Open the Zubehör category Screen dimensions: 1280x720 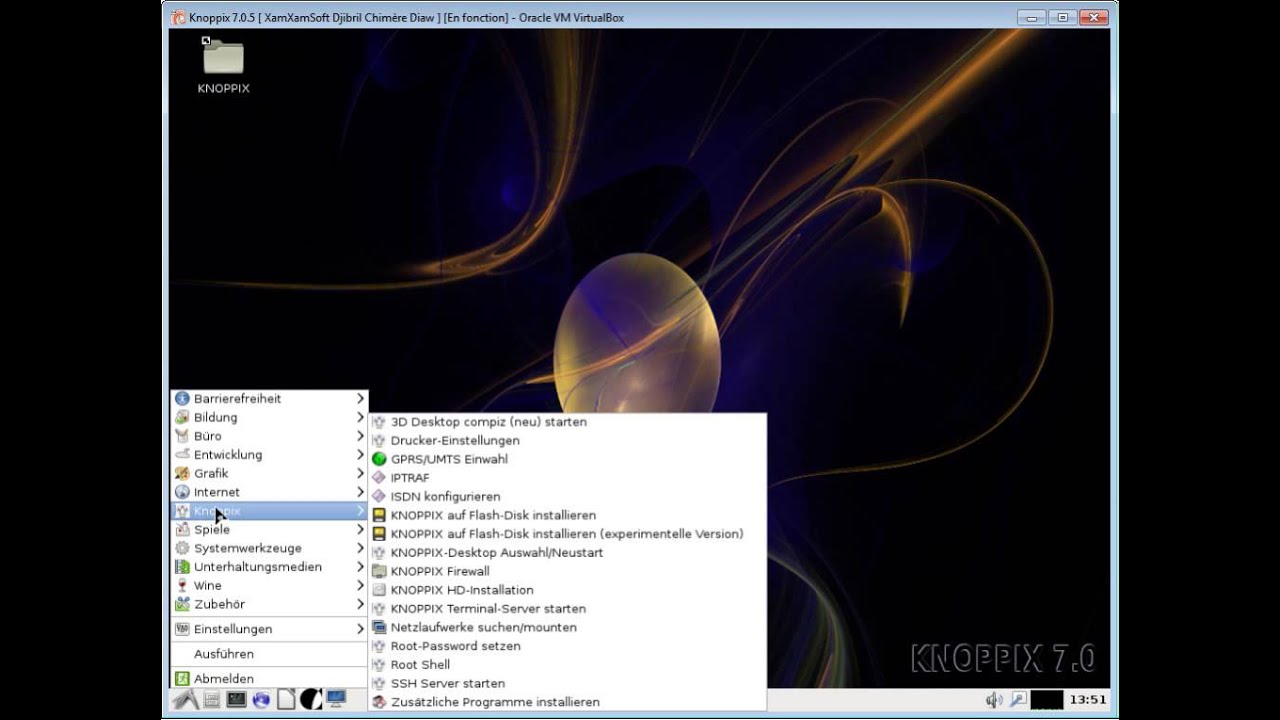coord(269,604)
